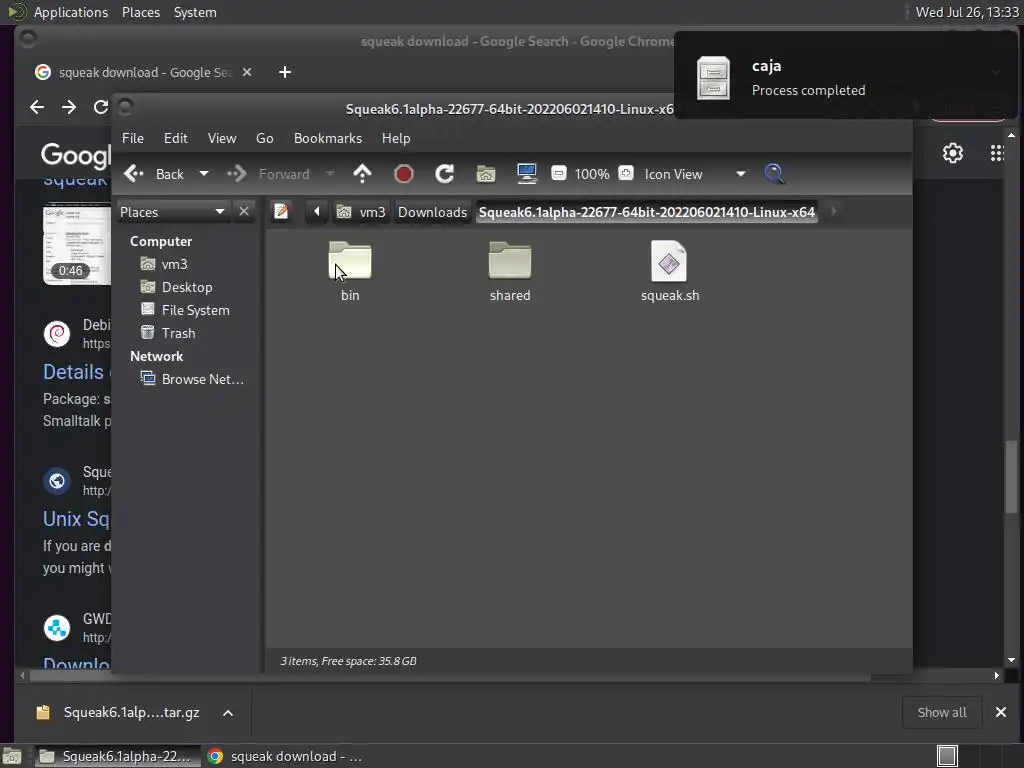Screen dimensions: 1024x768
Task: Click the clock showing Wed Jul 26
Action: coord(967,12)
